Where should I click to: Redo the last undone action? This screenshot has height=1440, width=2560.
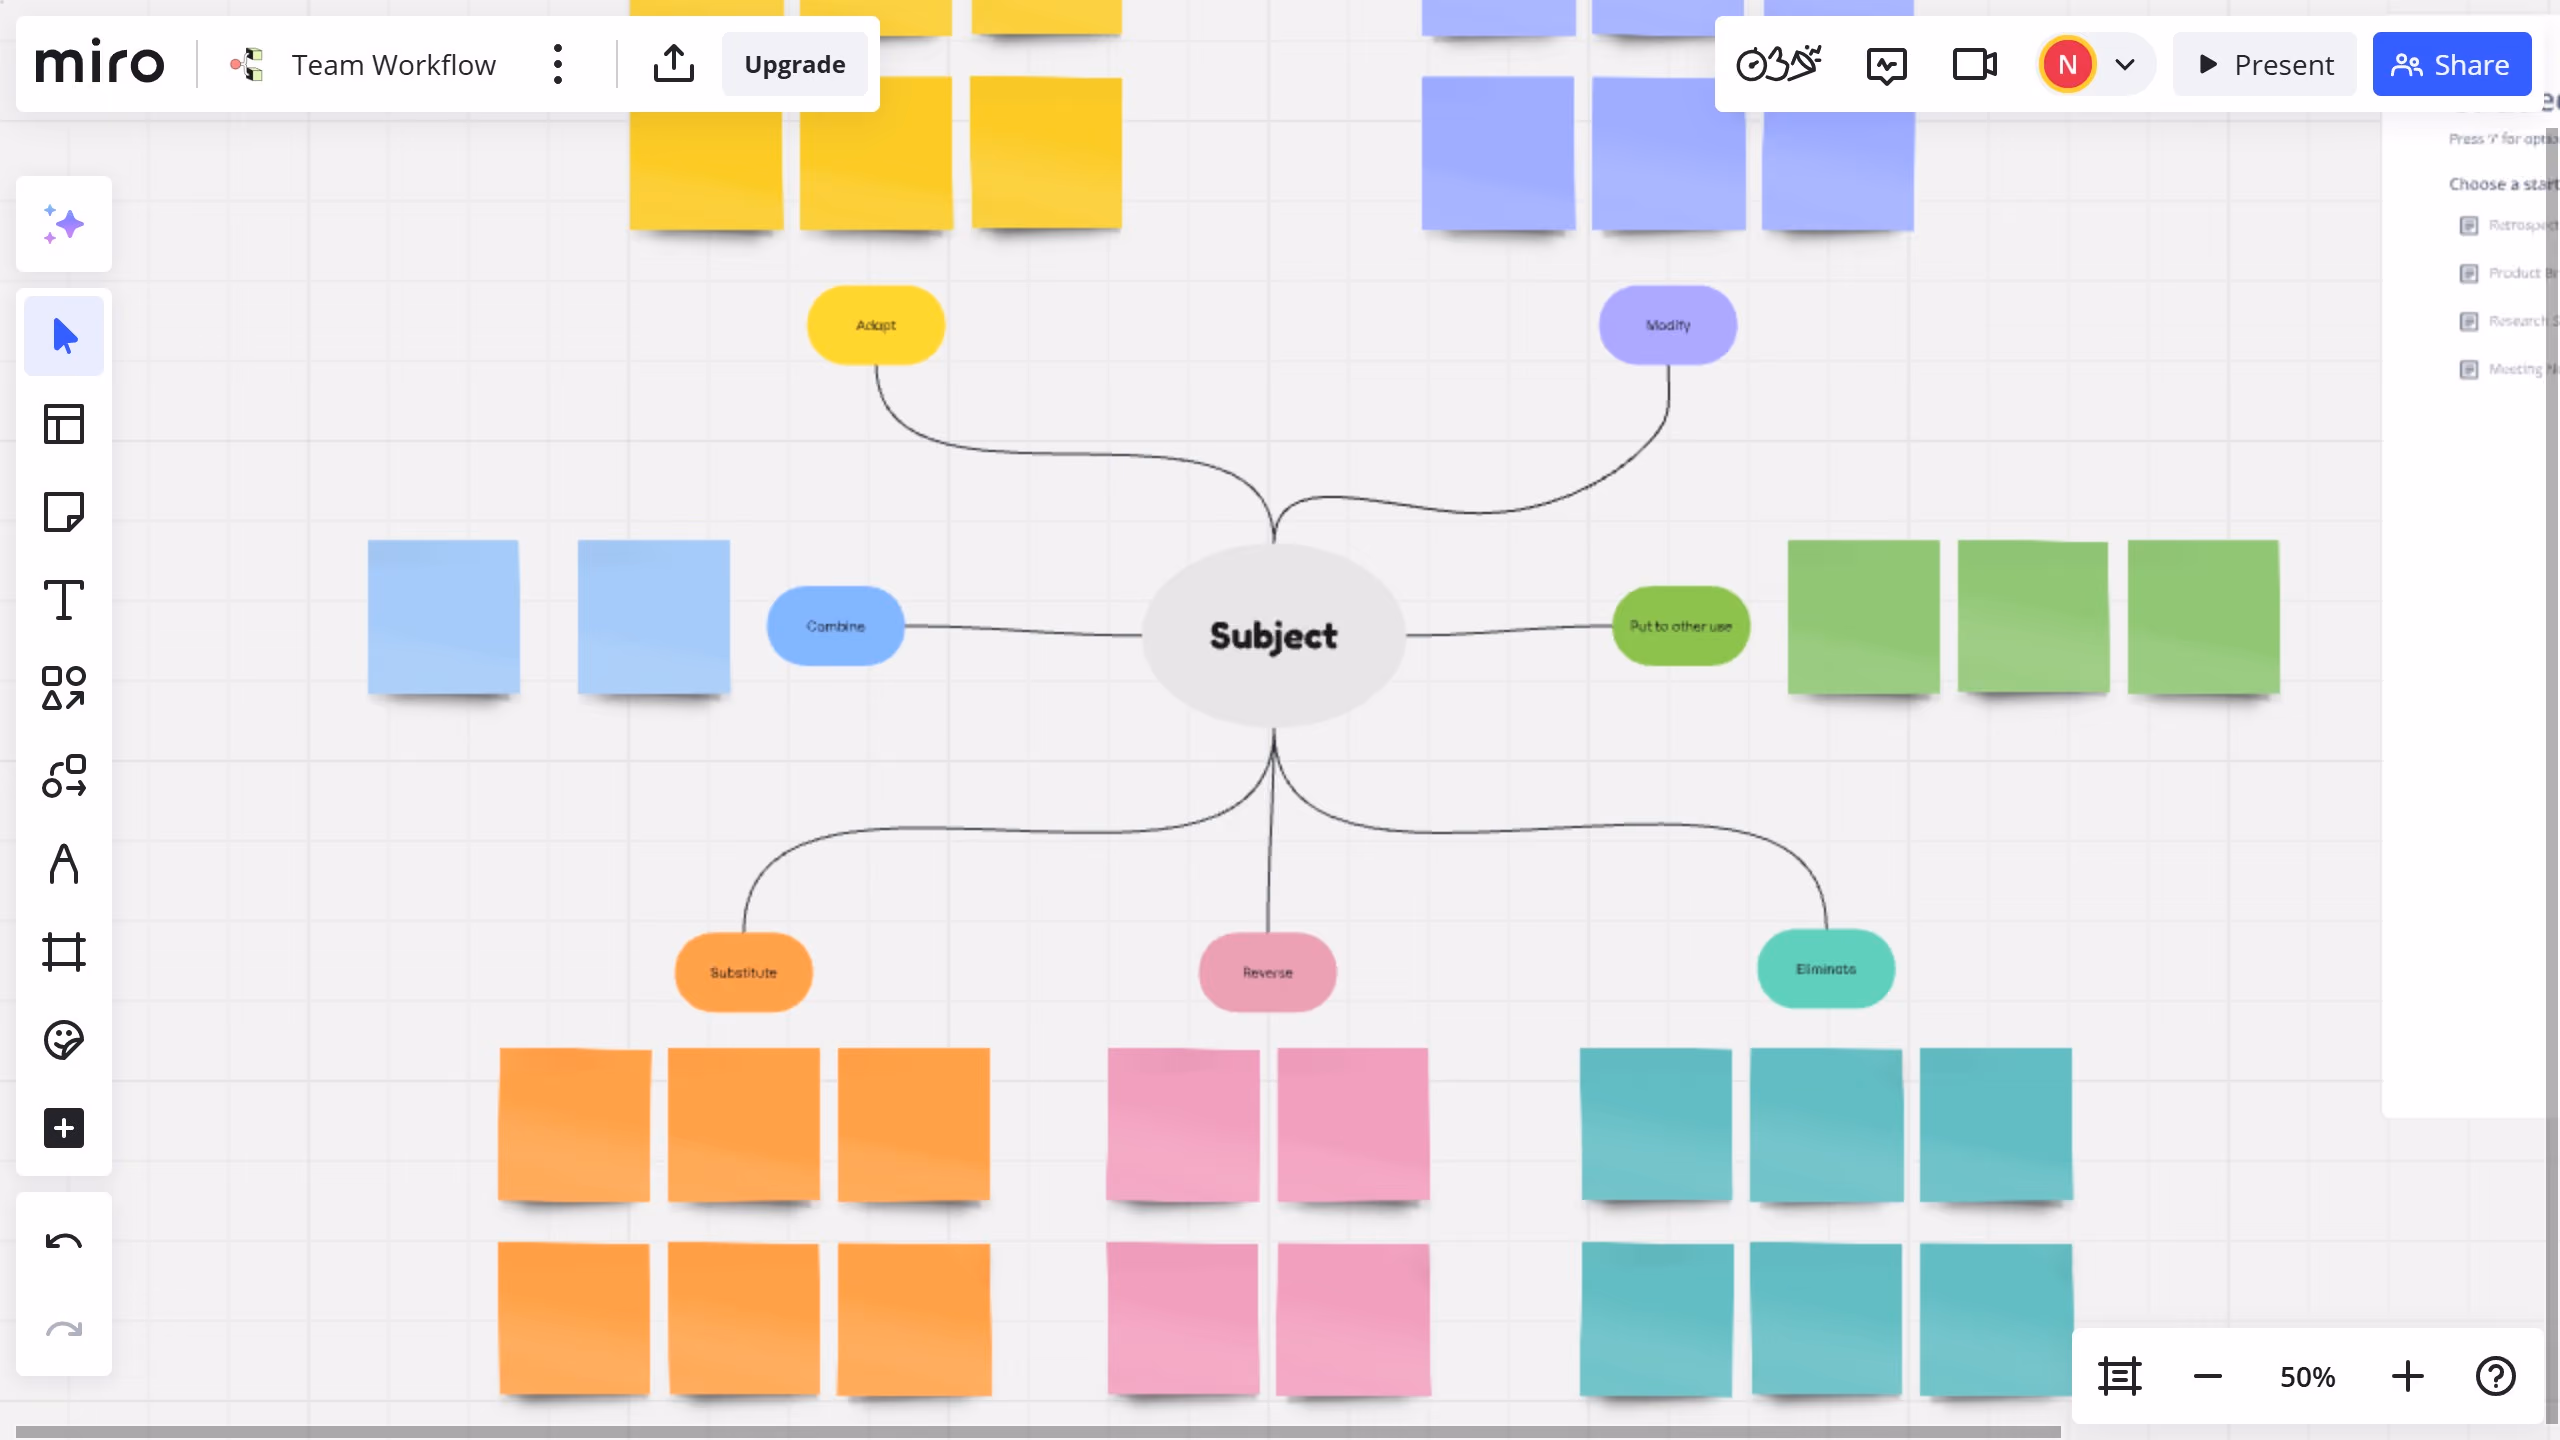click(64, 1330)
